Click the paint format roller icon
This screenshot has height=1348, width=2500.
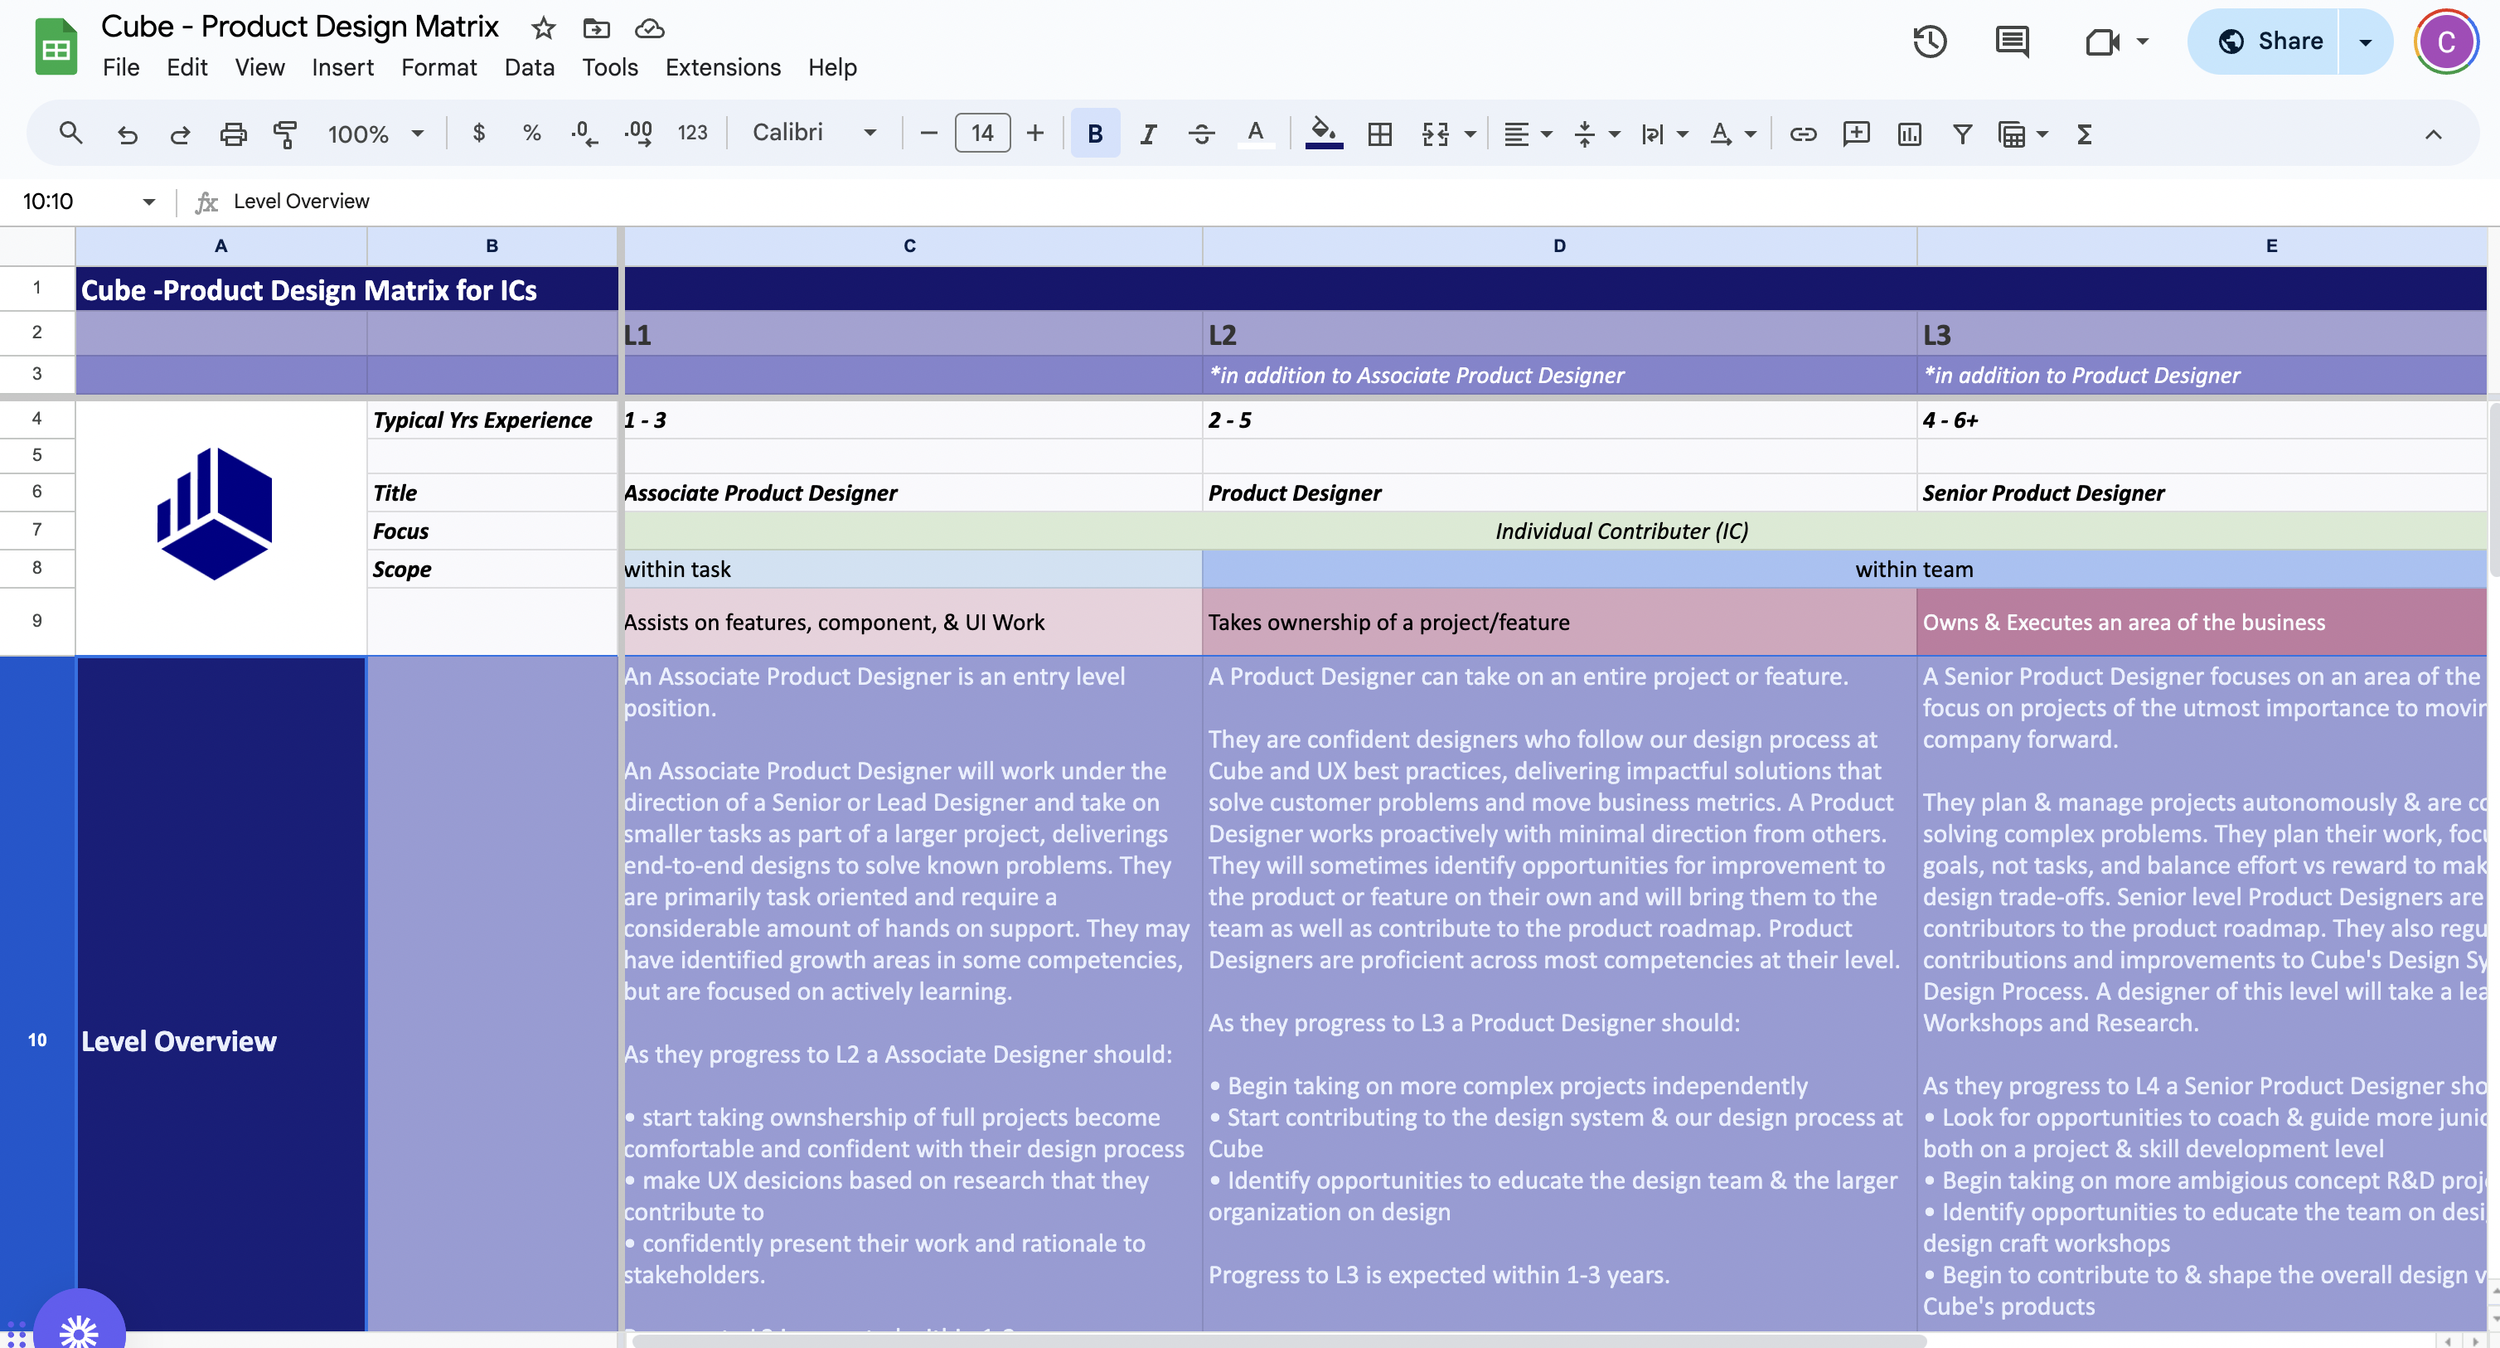[x=286, y=133]
